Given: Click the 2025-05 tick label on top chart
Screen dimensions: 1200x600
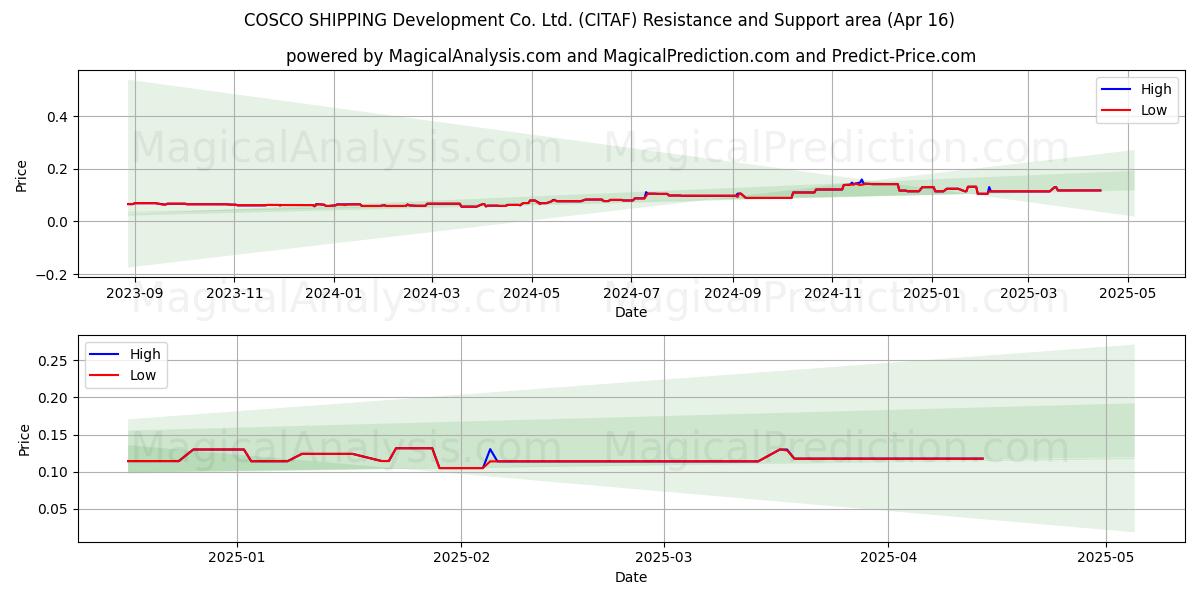Looking at the screenshot, I should tap(1129, 293).
